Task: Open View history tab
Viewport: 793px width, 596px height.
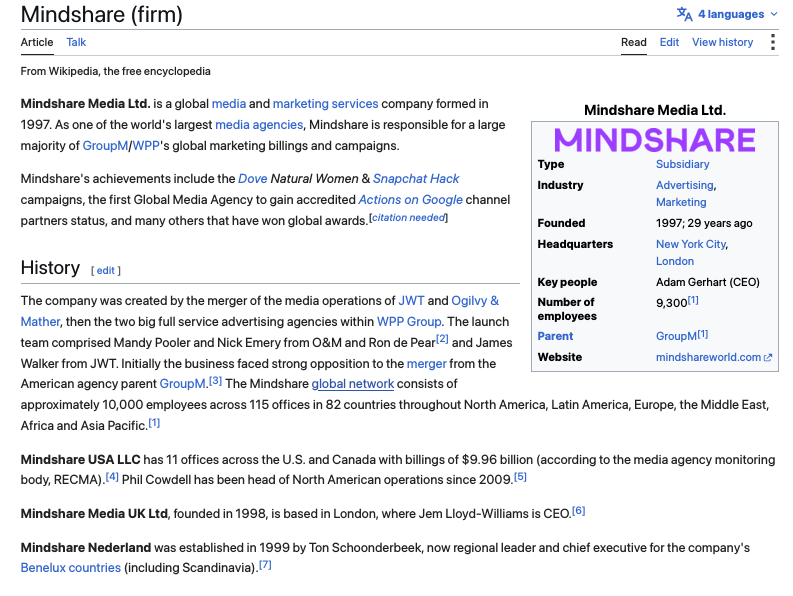Action: pyautogui.click(x=722, y=42)
